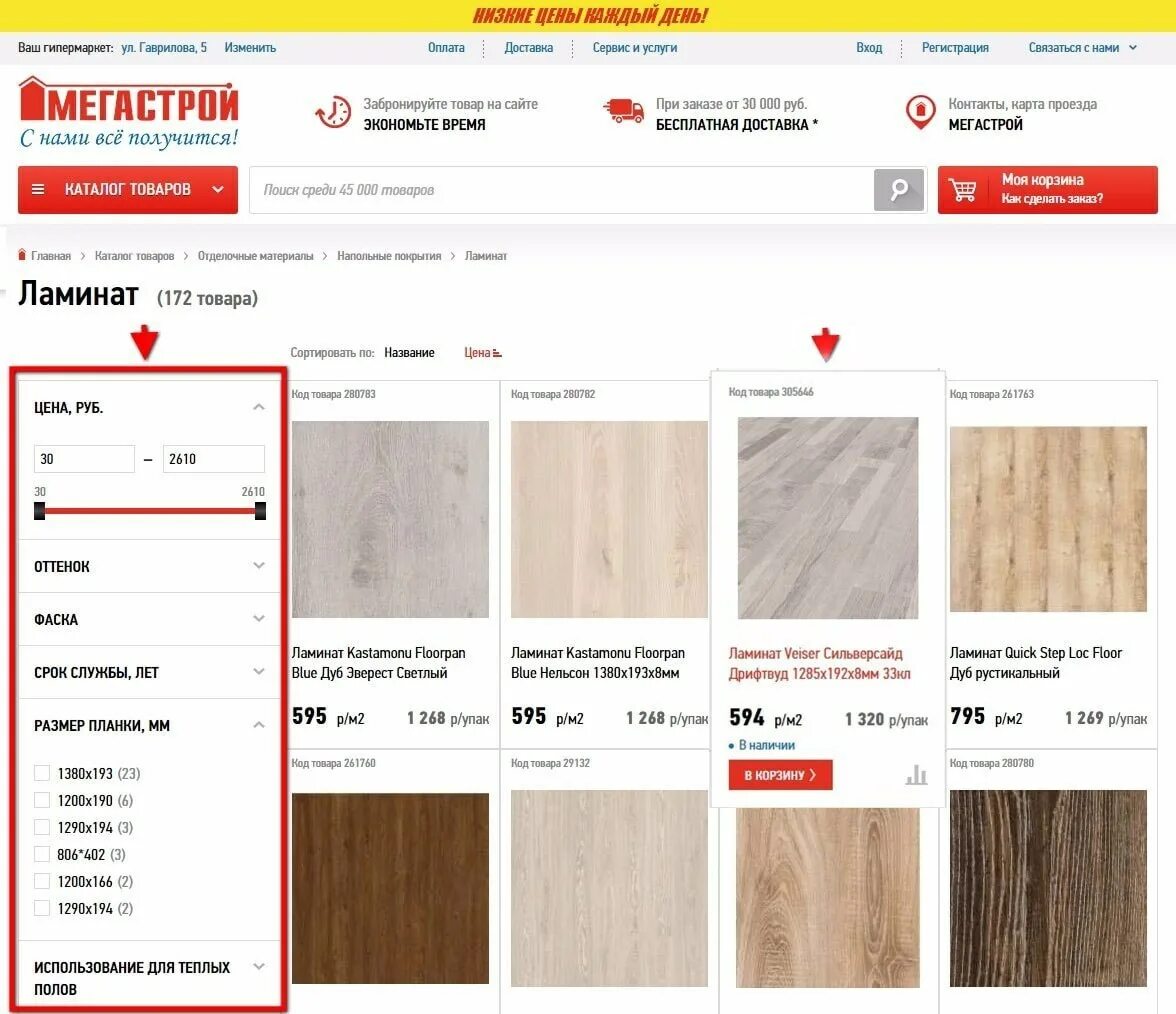
Task: Open the Оплата top menu link
Action: (x=446, y=47)
